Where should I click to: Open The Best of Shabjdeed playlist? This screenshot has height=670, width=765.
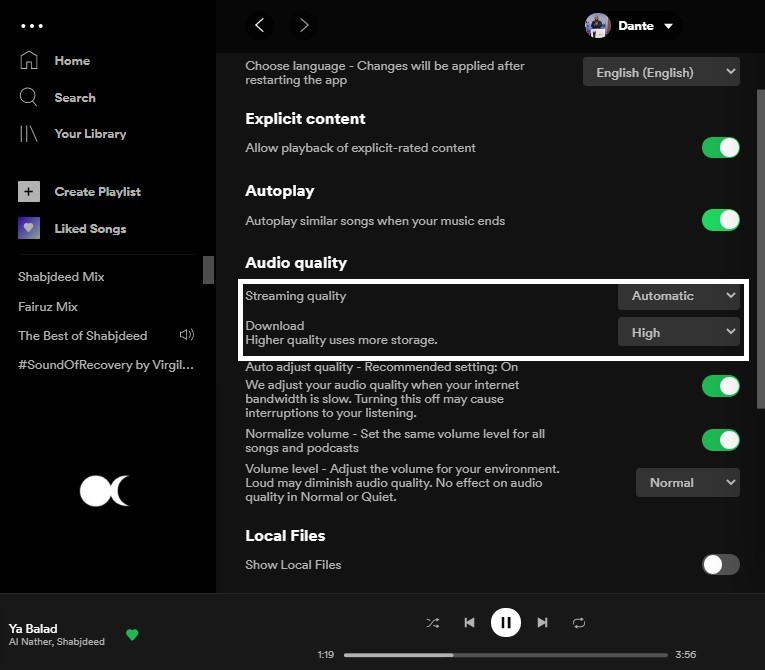82,336
